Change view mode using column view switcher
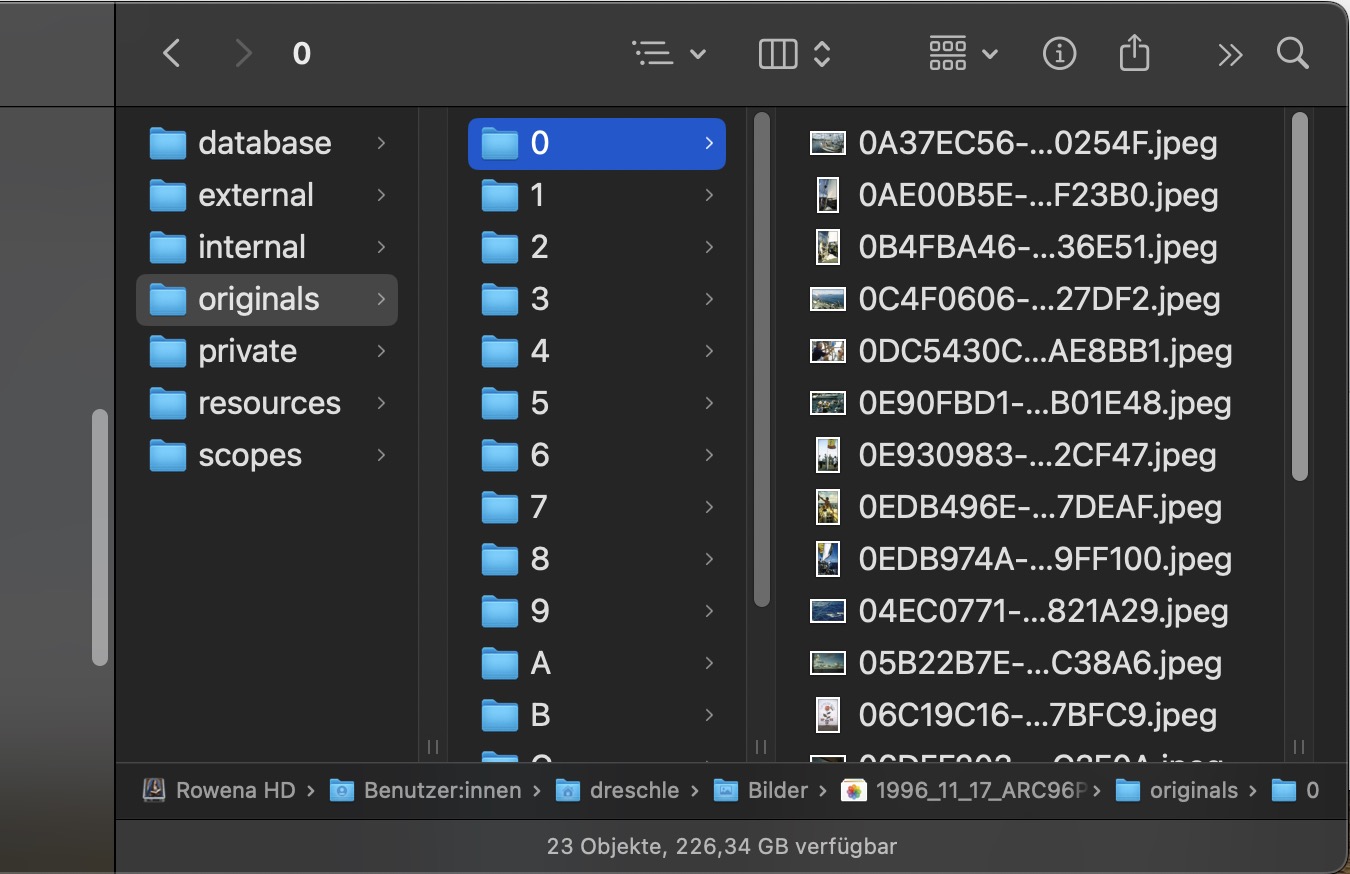The image size is (1350, 874). 795,53
